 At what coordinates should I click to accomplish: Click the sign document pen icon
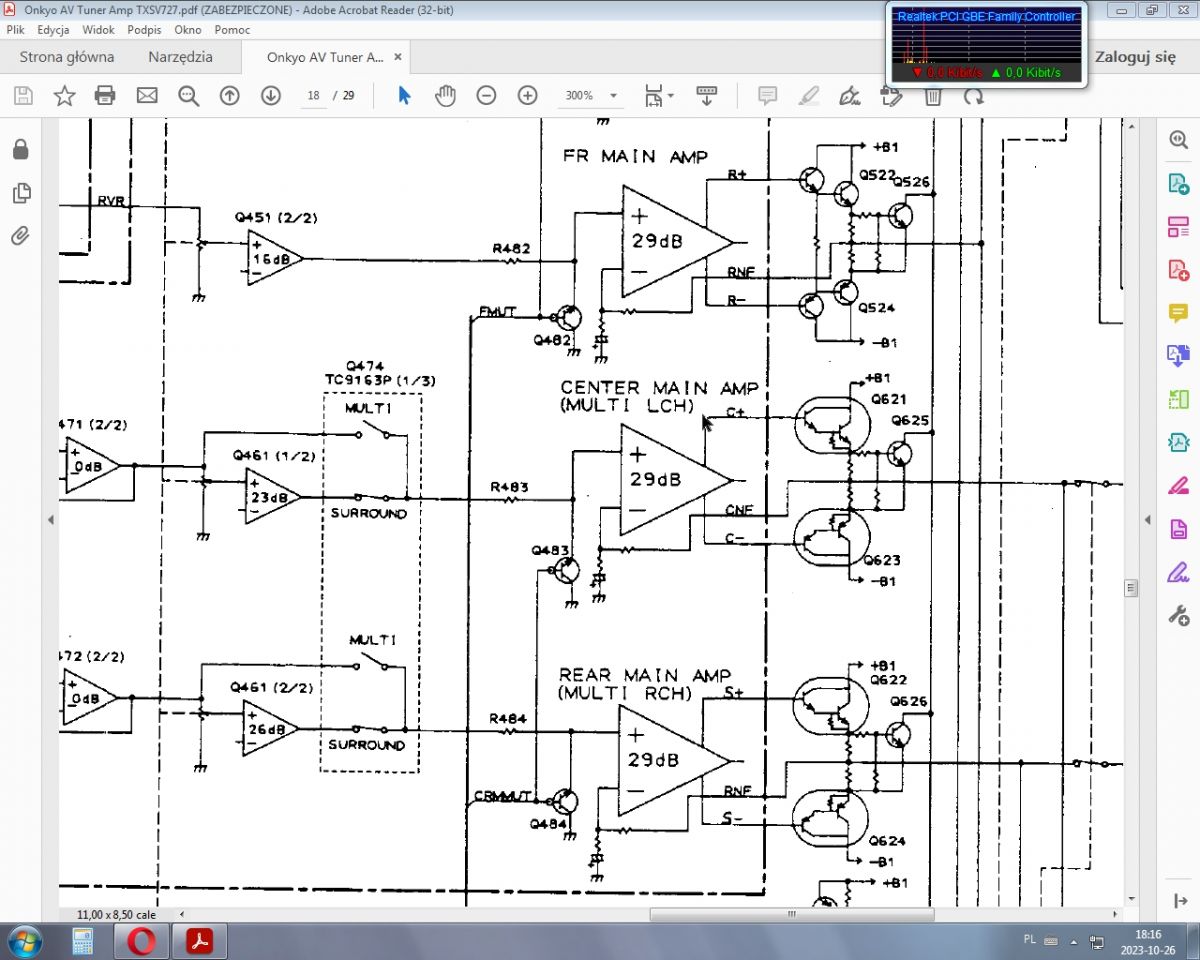(849, 95)
